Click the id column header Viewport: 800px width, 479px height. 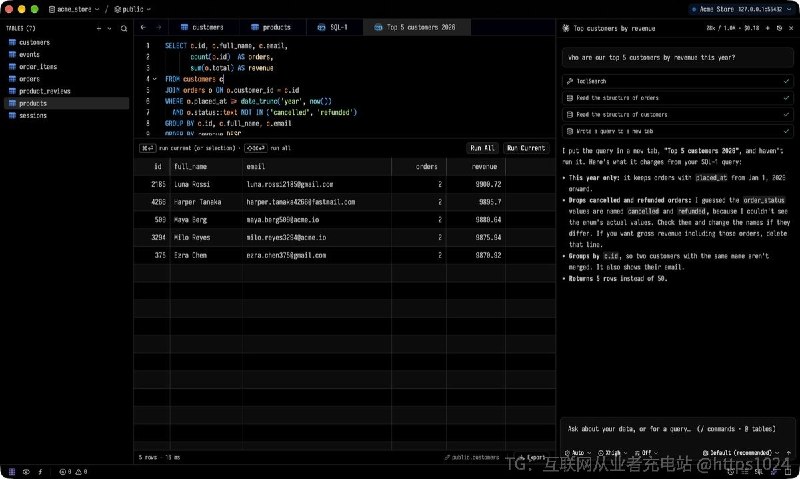tap(152, 167)
